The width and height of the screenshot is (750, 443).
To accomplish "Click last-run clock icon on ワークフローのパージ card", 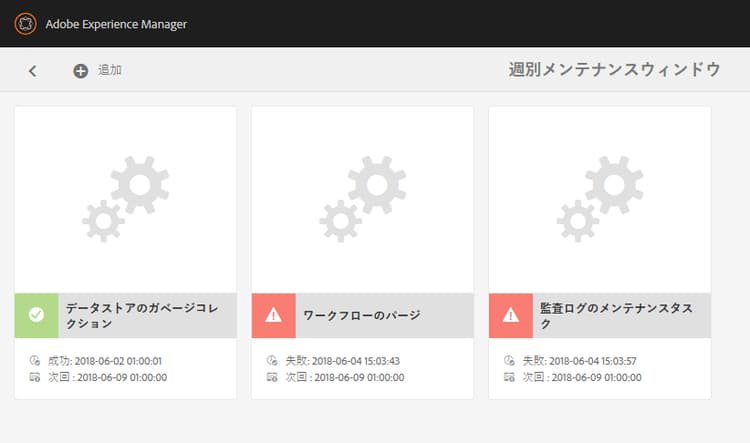I will click(x=272, y=361).
